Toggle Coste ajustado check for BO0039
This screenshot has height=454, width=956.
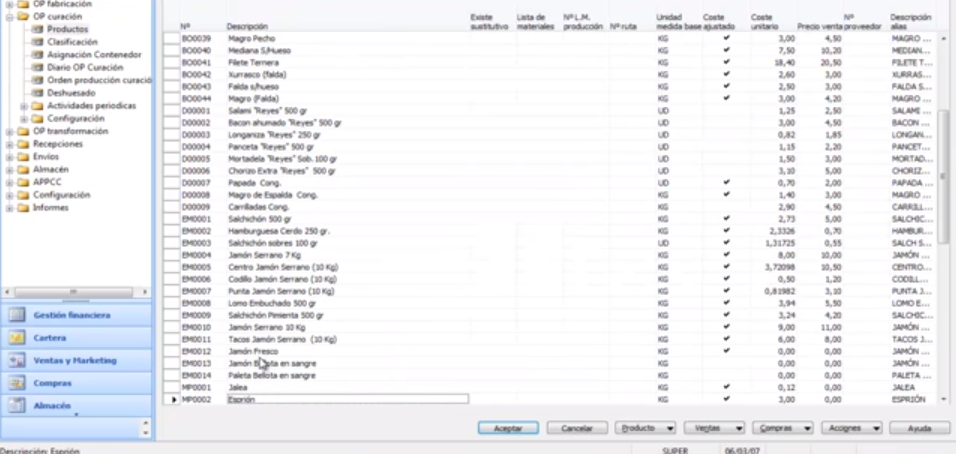[726, 38]
